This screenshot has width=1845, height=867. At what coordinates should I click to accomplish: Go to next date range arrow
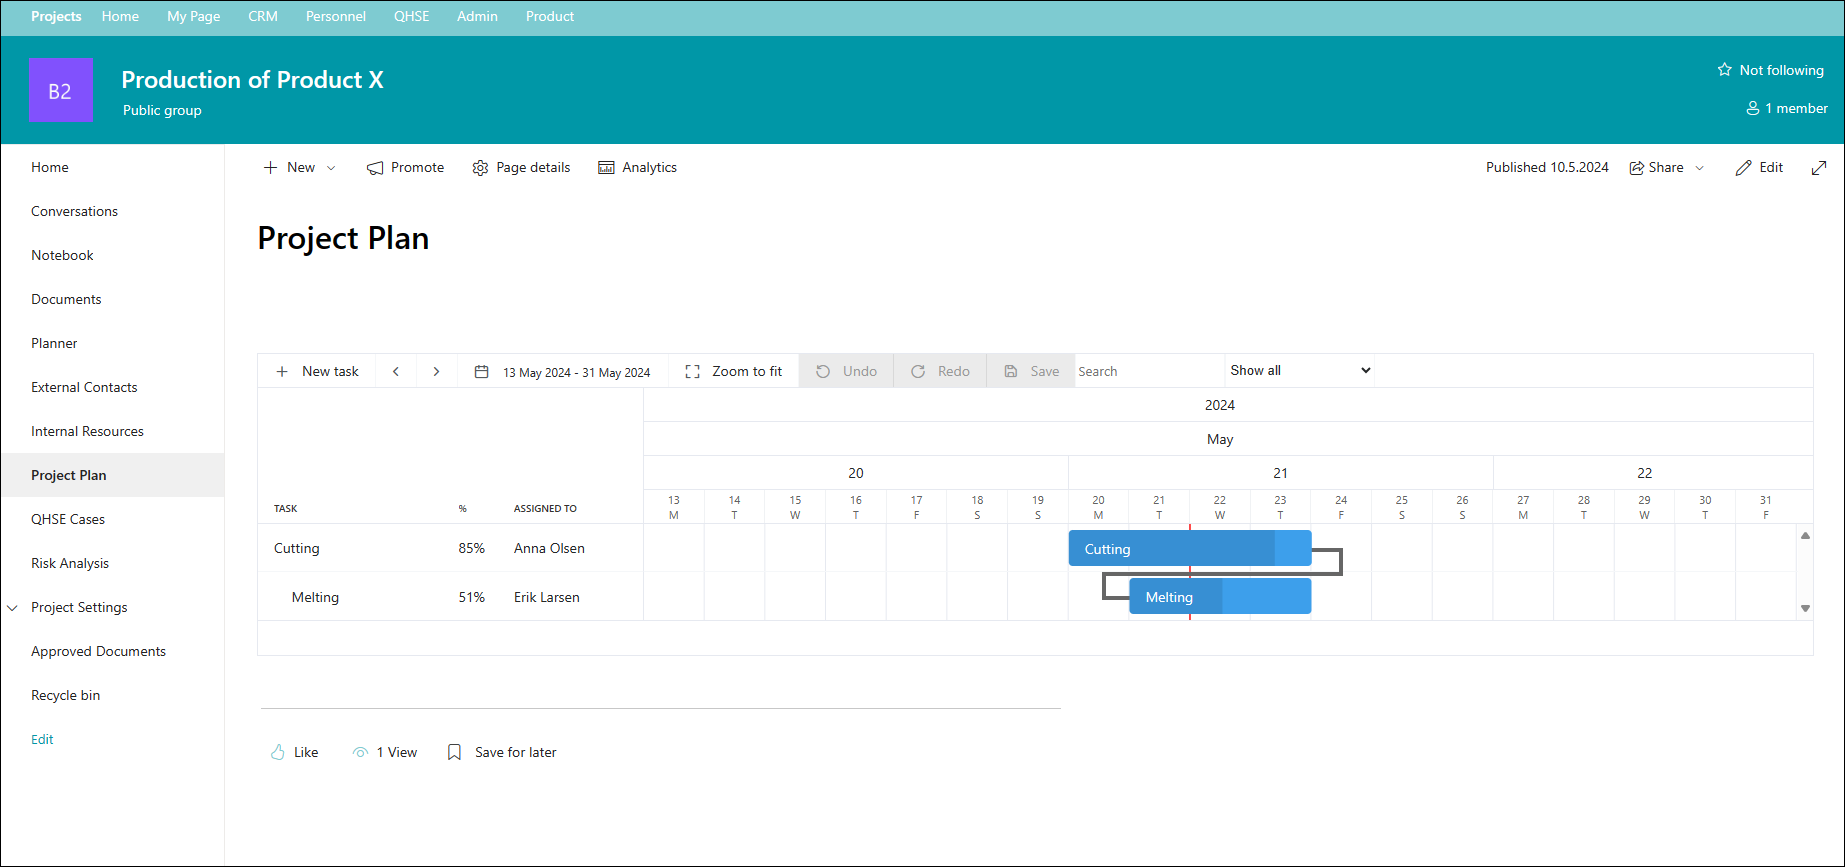(436, 371)
